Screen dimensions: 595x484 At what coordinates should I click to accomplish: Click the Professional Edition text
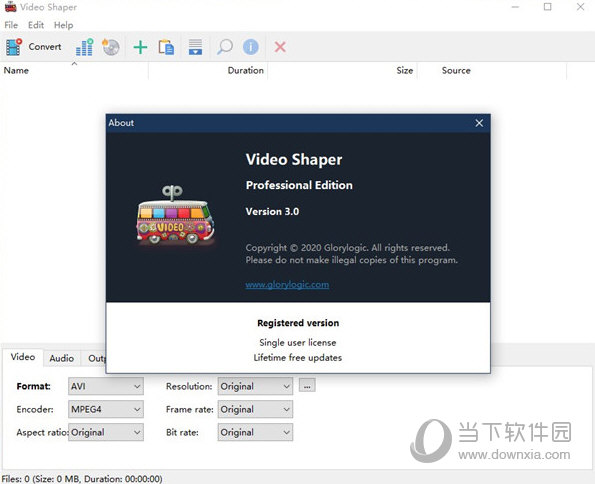point(299,185)
